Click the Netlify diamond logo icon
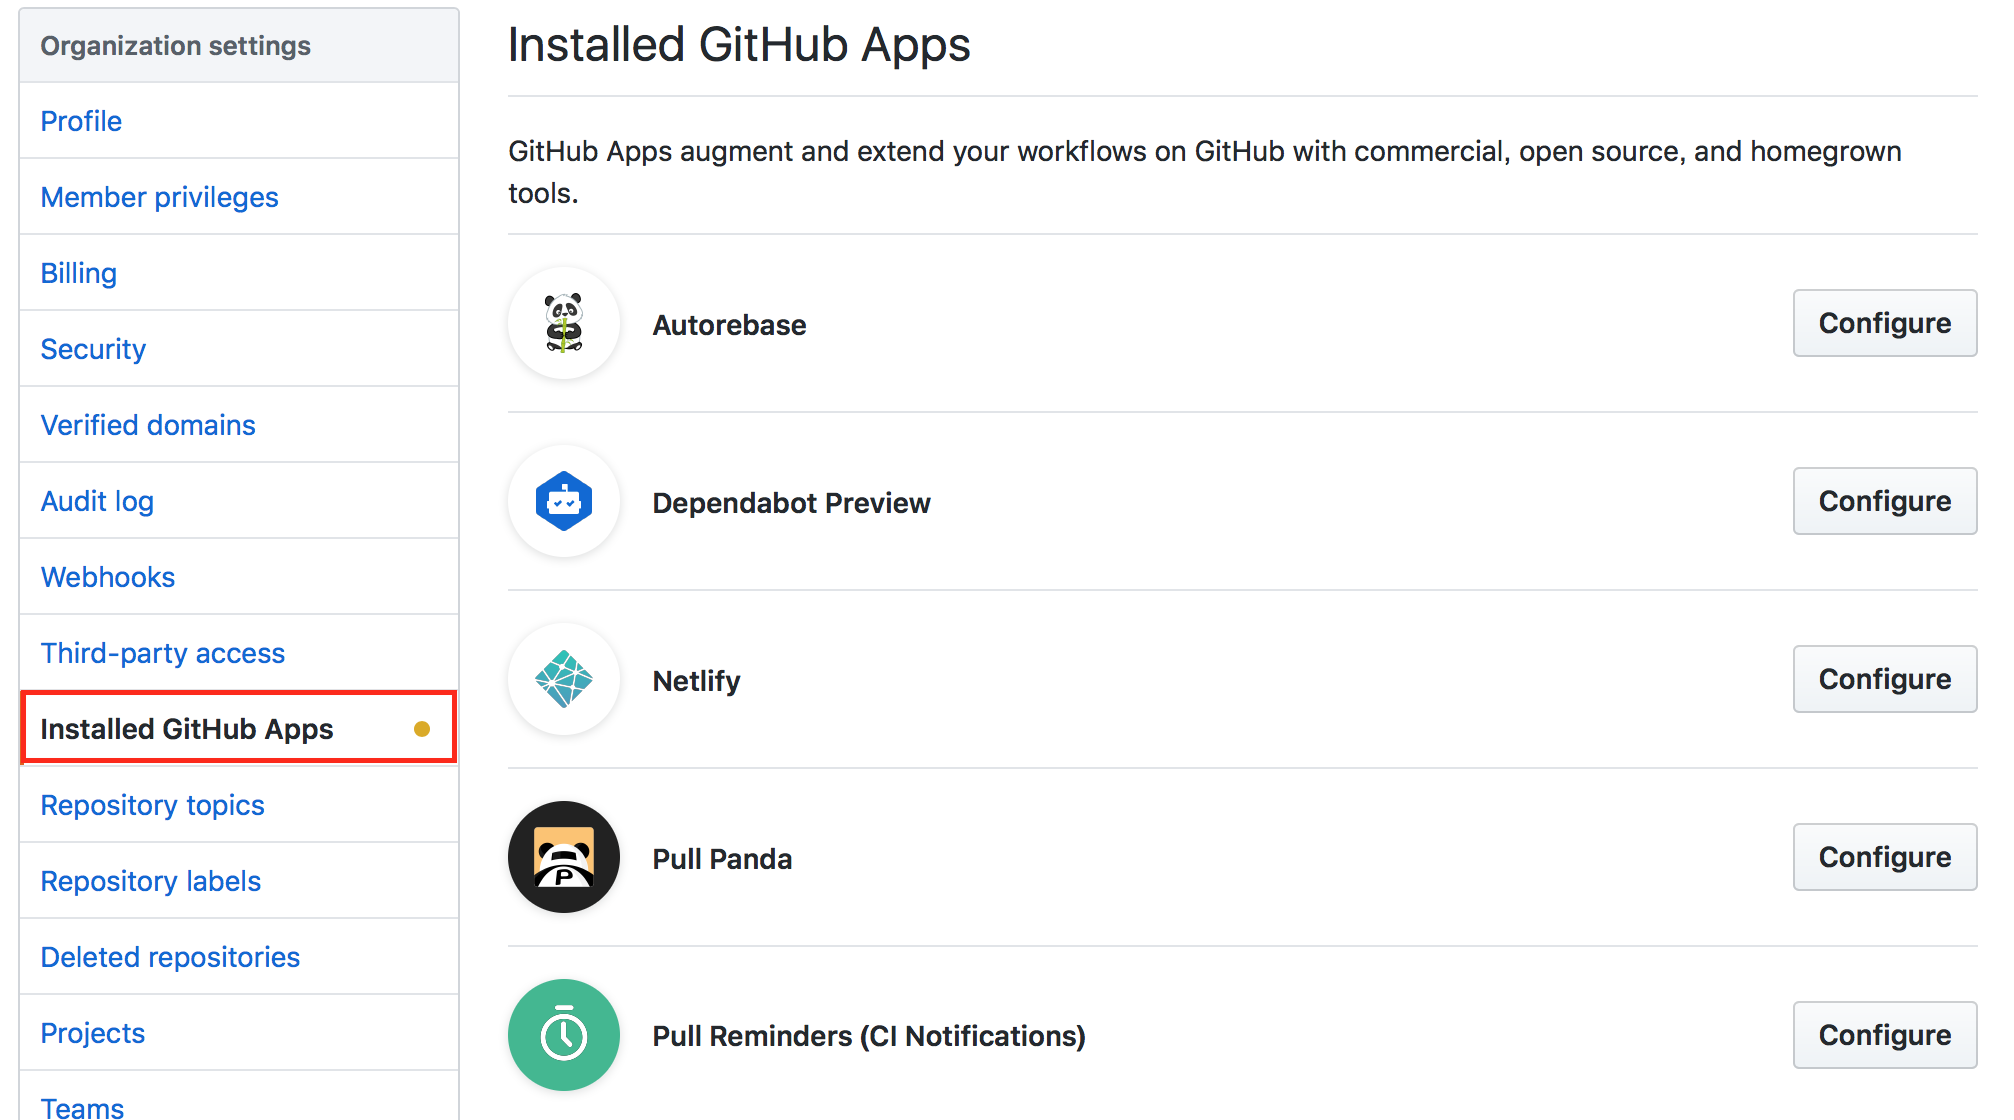 [x=563, y=679]
